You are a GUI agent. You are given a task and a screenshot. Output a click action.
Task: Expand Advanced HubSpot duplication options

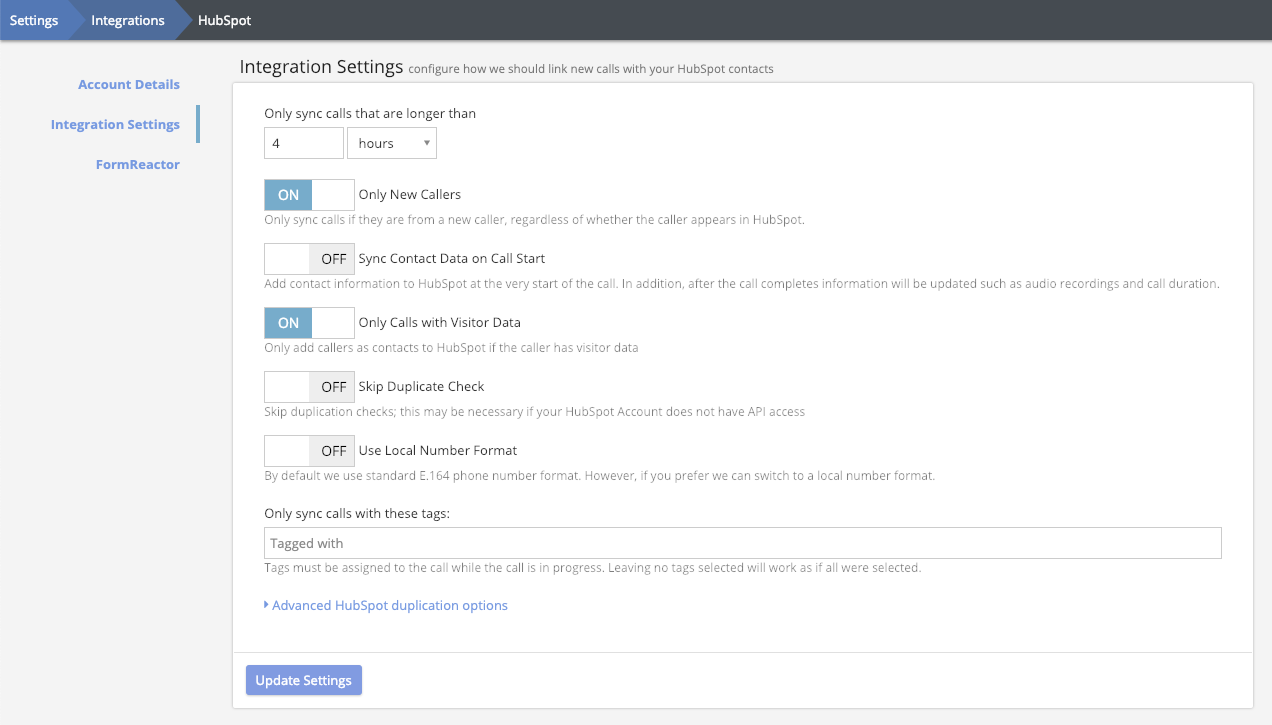coord(389,606)
